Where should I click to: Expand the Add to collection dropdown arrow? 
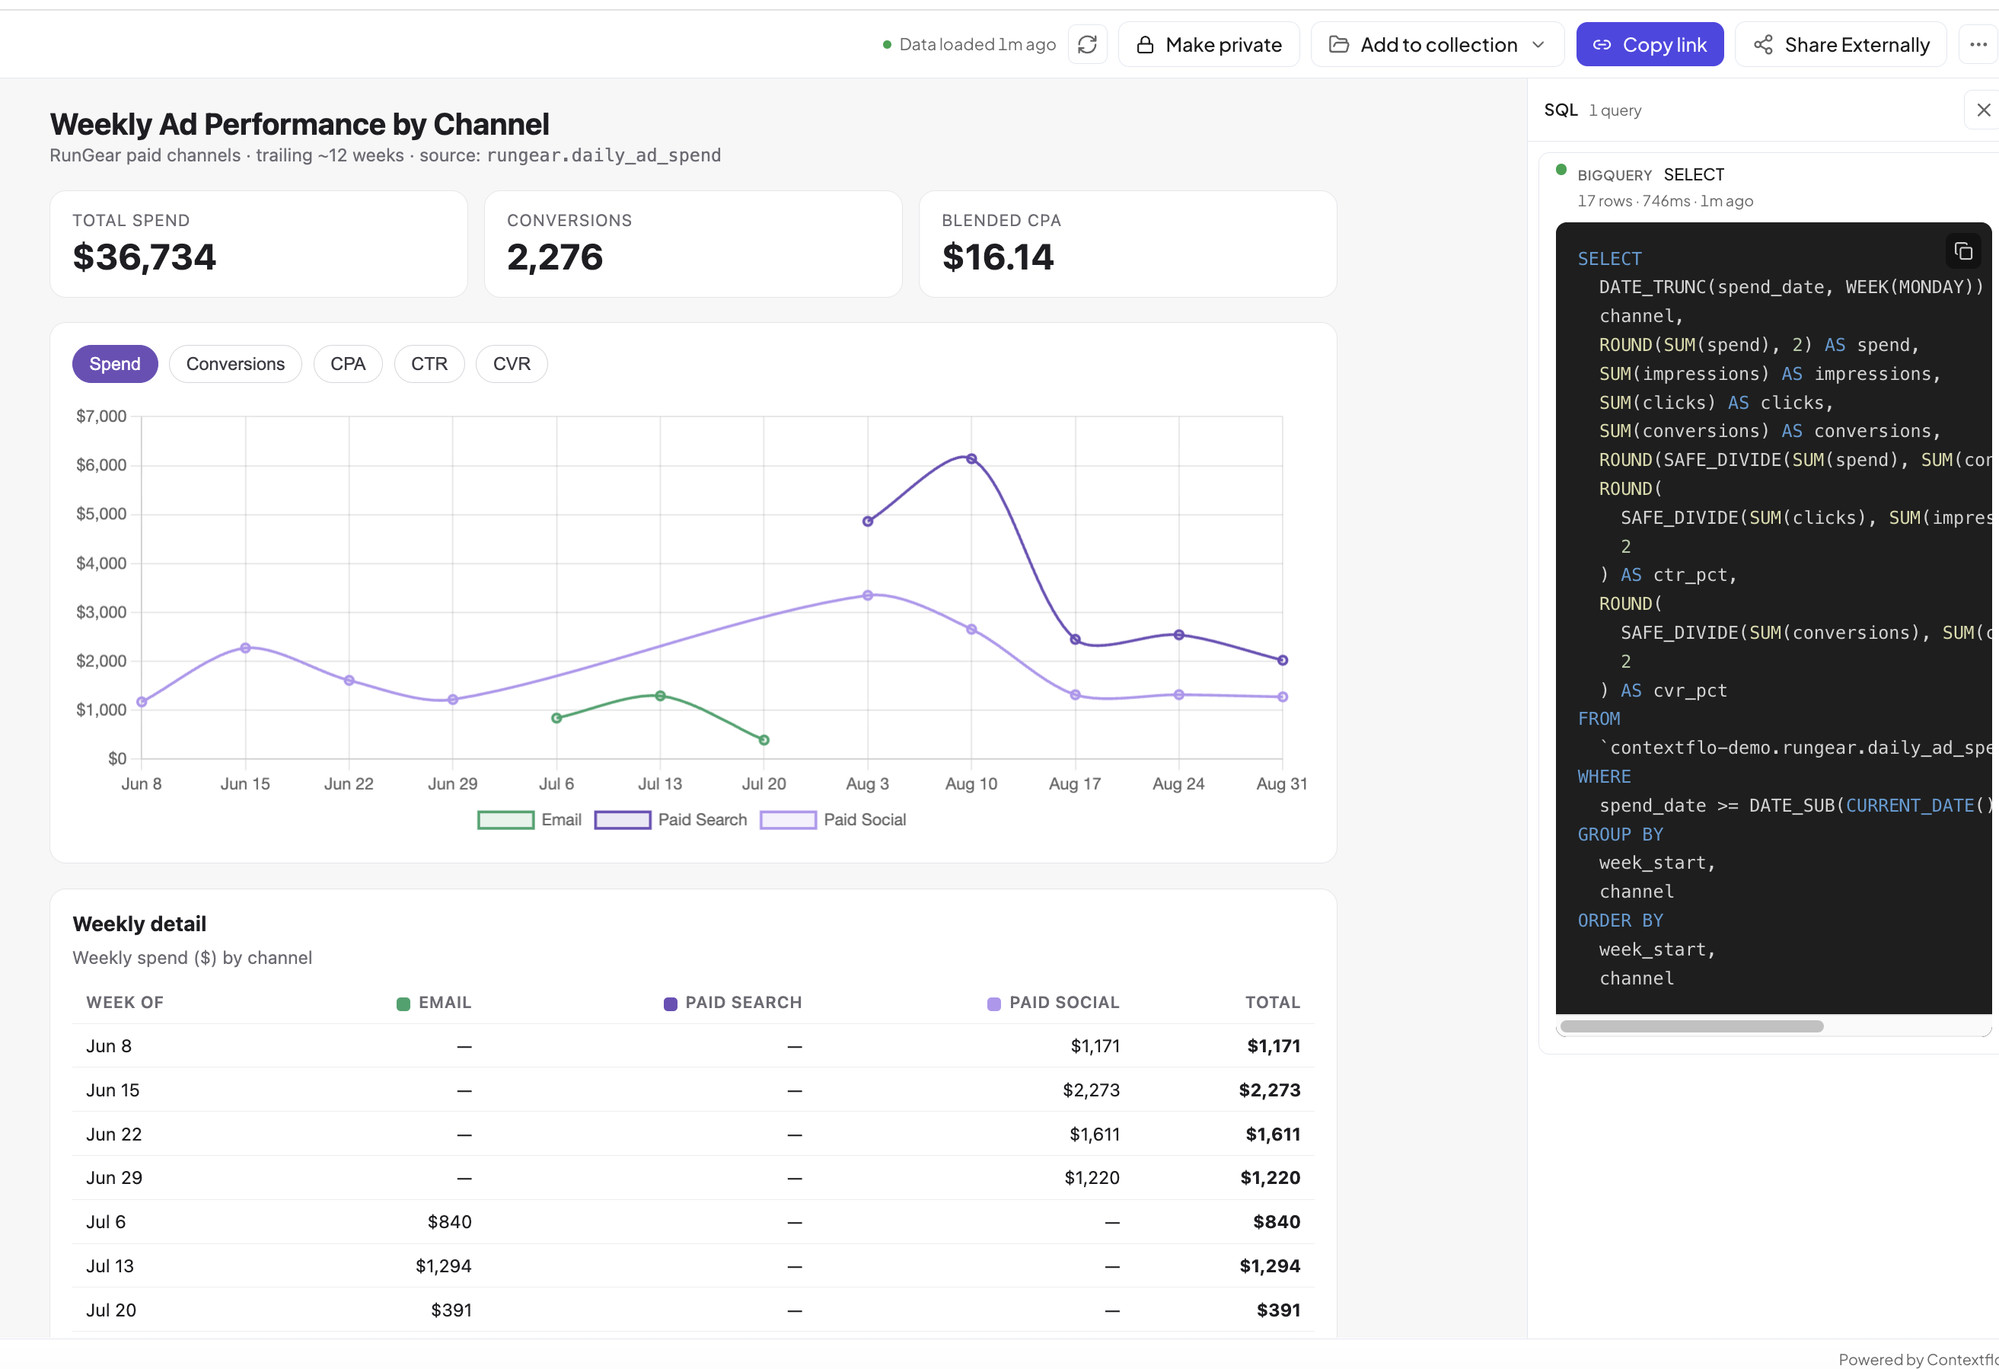(x=1539, y=45)
